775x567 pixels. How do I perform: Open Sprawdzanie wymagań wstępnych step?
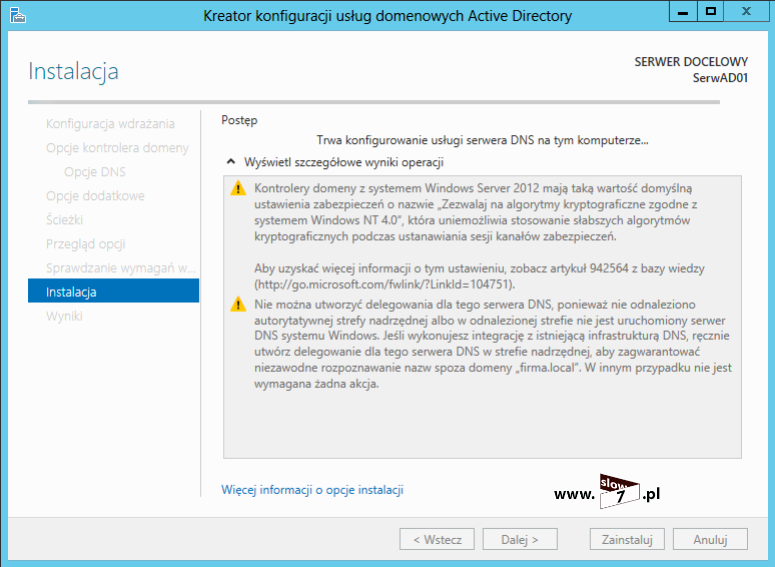click(121, 268)
